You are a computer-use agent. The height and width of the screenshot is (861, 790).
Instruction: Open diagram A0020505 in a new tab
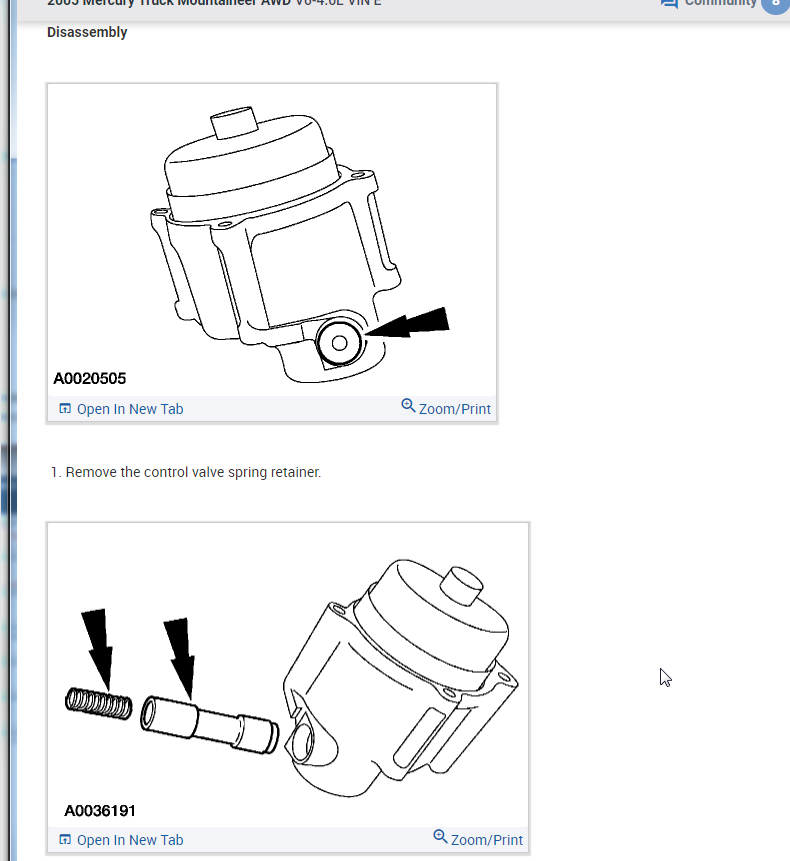[x=121, y=409]
